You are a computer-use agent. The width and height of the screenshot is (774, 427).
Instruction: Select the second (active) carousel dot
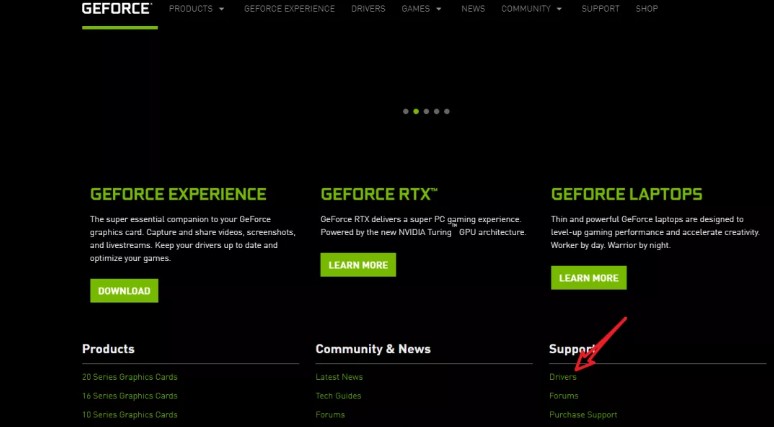pos(416,112)
